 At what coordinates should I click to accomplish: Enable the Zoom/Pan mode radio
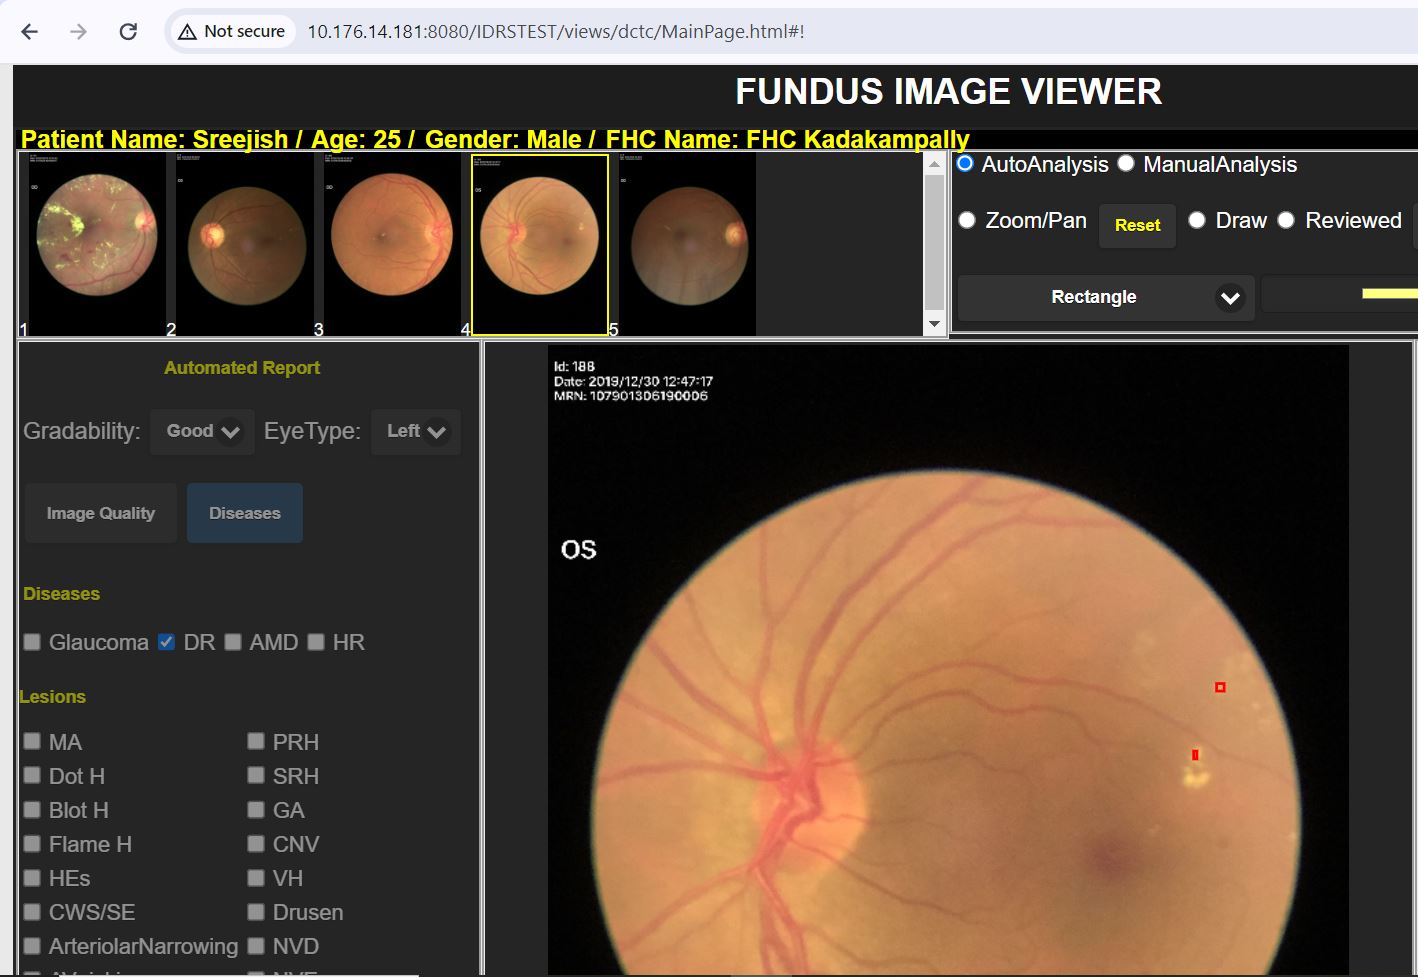click(967, 220)
